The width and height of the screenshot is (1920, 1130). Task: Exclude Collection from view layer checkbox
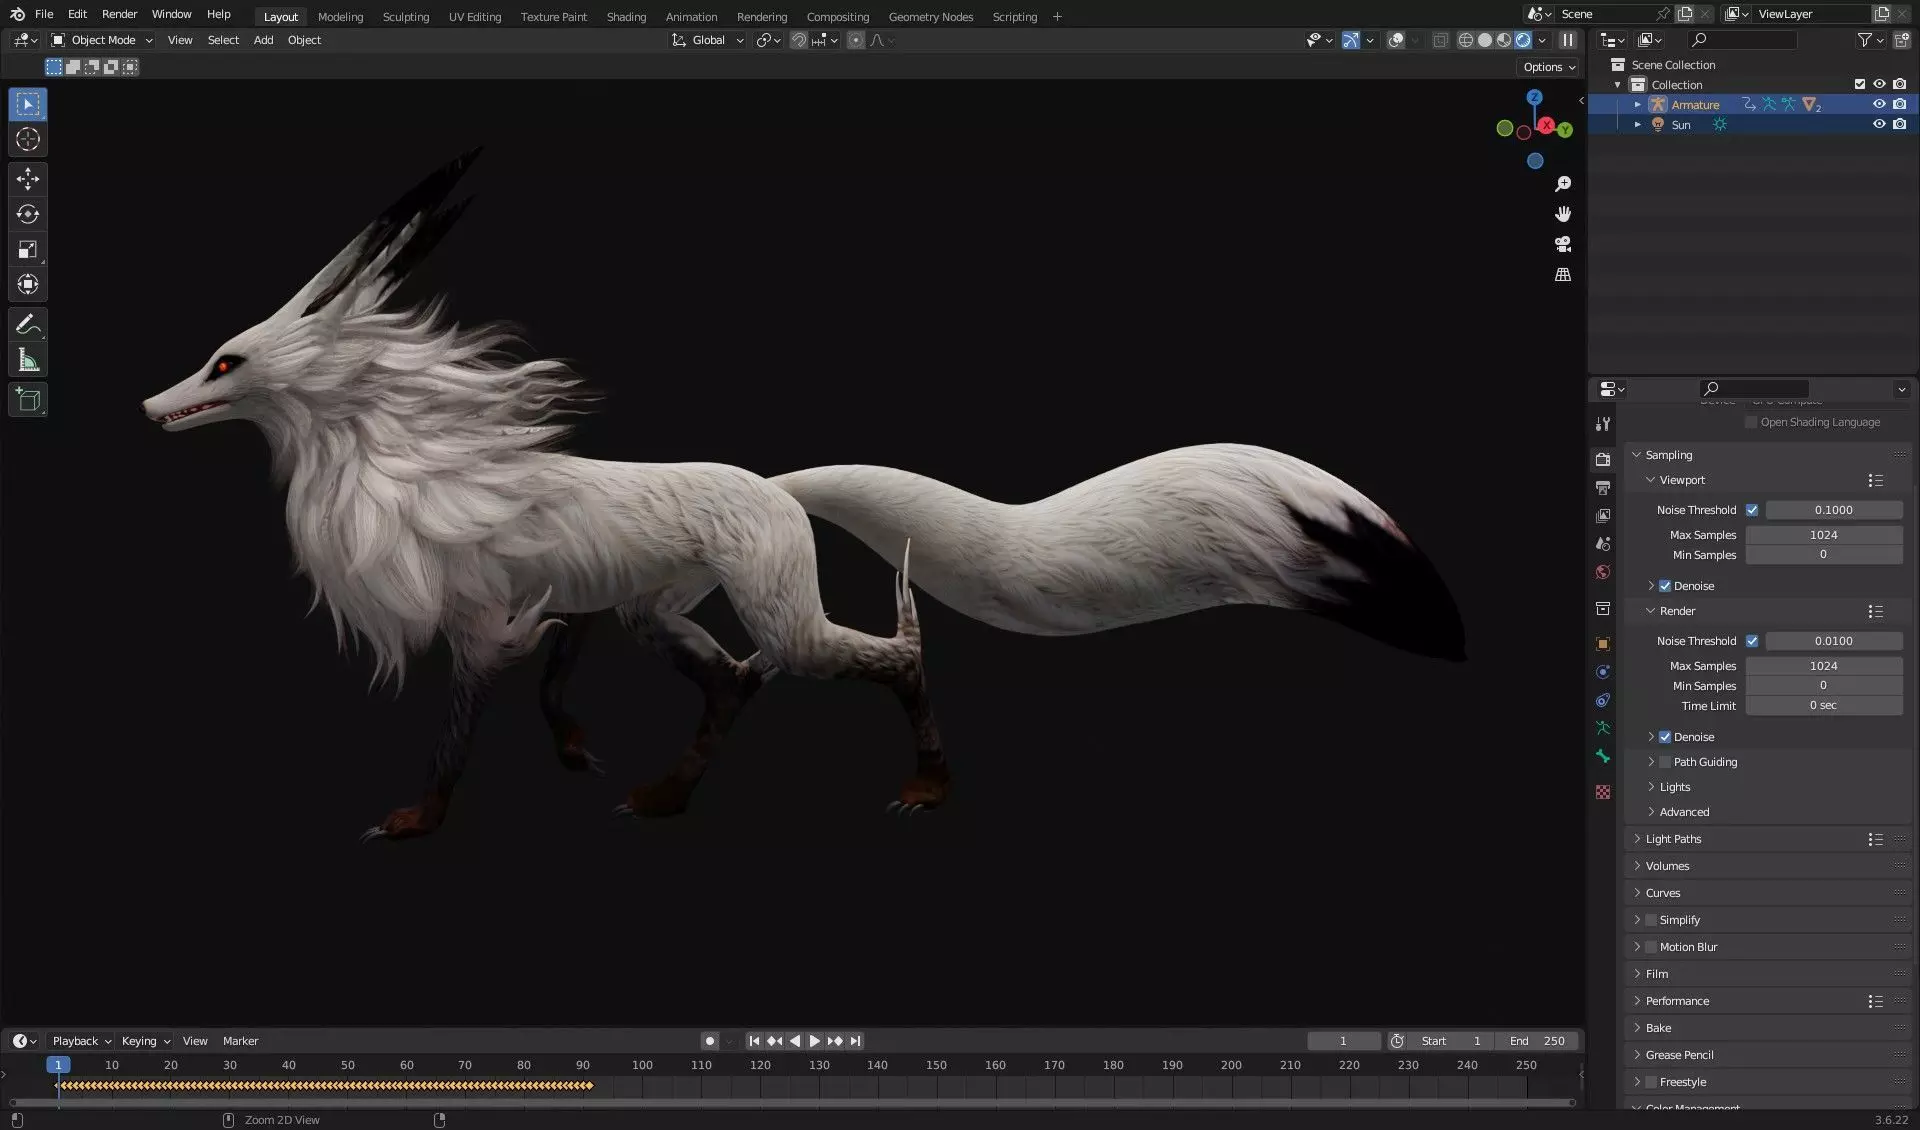tap(1860, 85)
